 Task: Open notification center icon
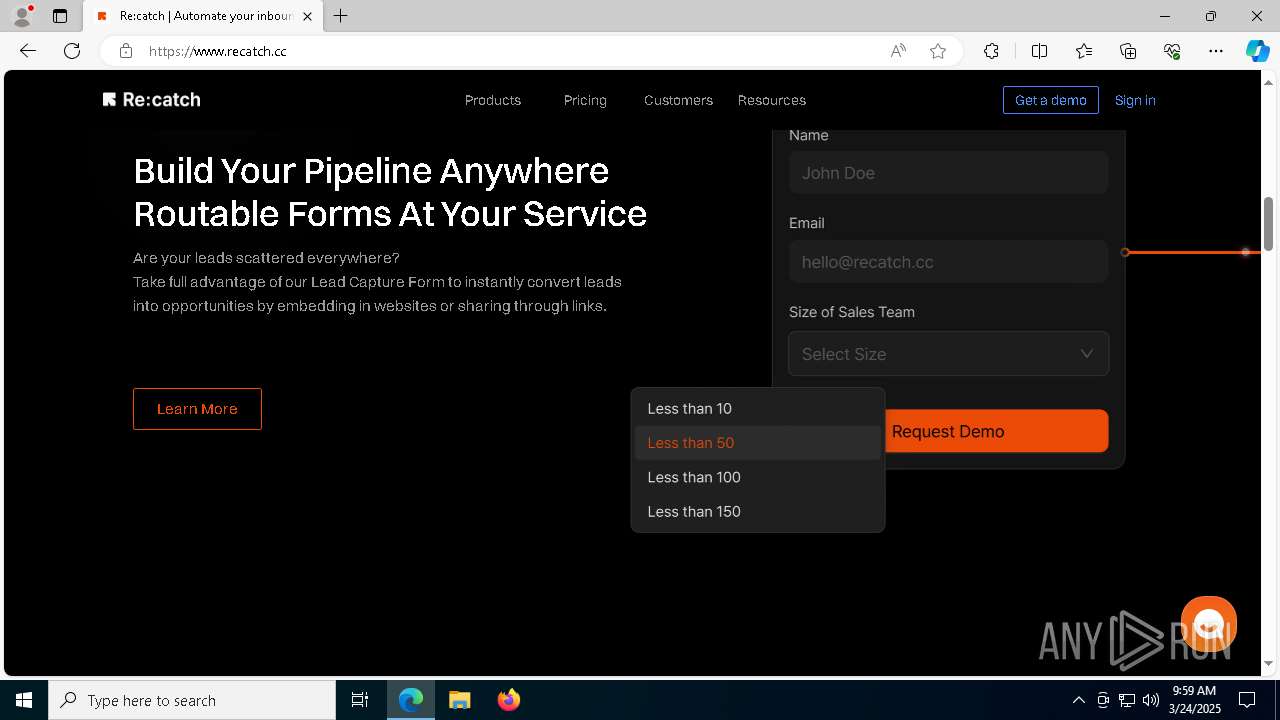1247,700
